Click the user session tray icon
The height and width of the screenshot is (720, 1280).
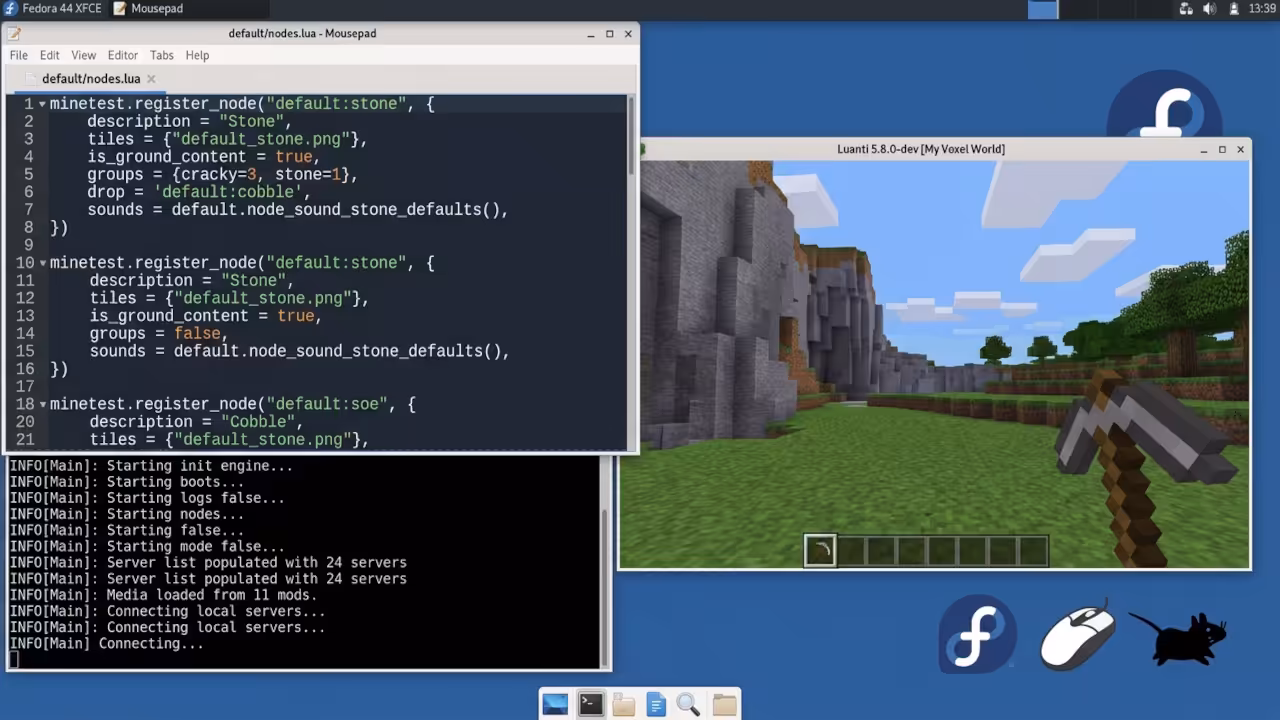[x=1232, y=9]
